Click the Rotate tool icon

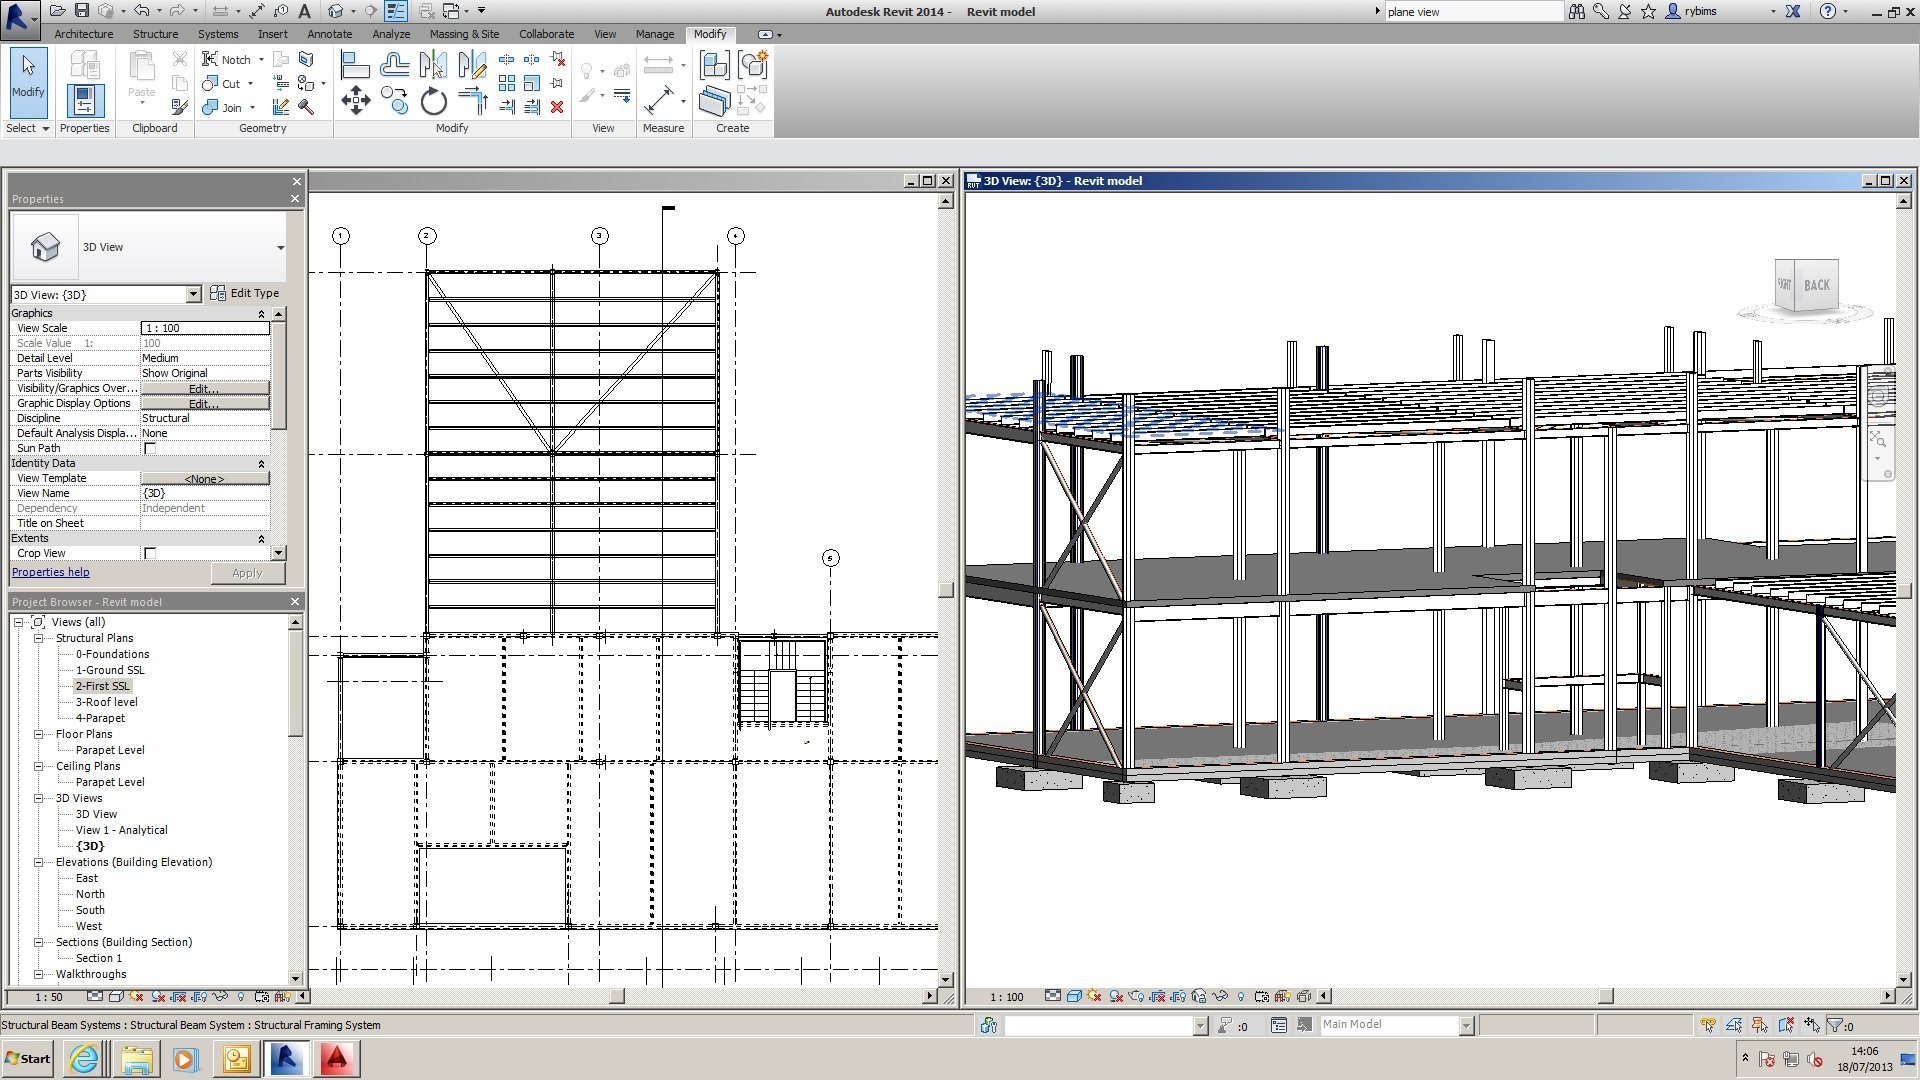point(433,100)
